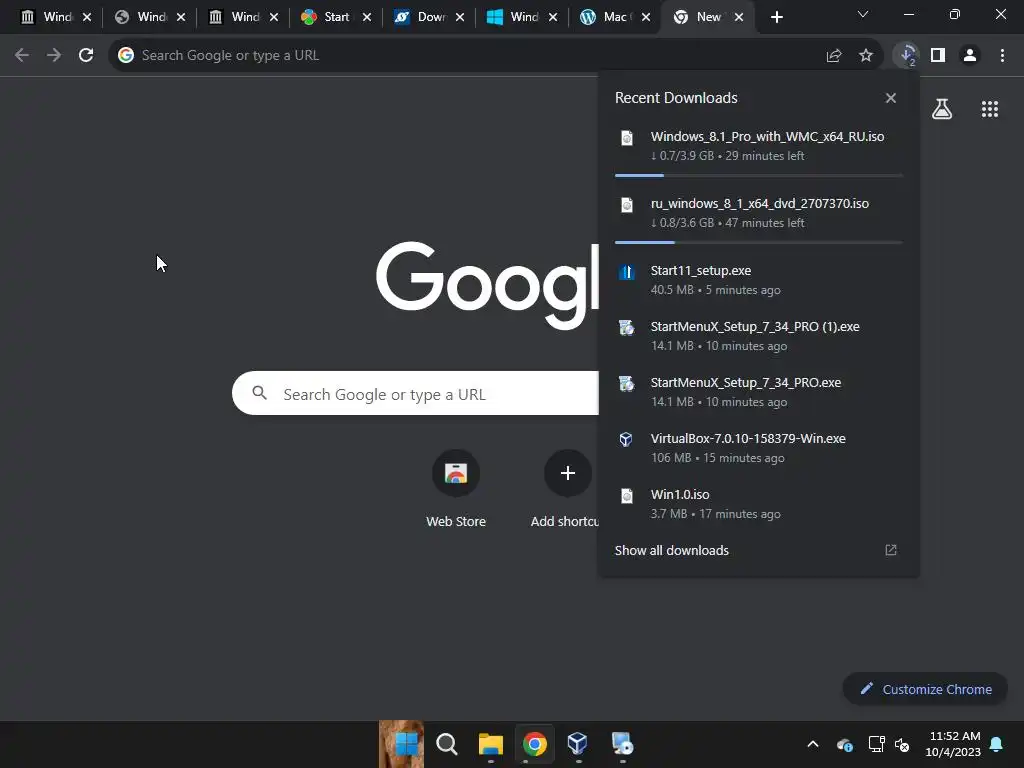This screenshot has width=1024, height=768.
Task: Click the Chrome taskbar icon
Action: (534, 744)
